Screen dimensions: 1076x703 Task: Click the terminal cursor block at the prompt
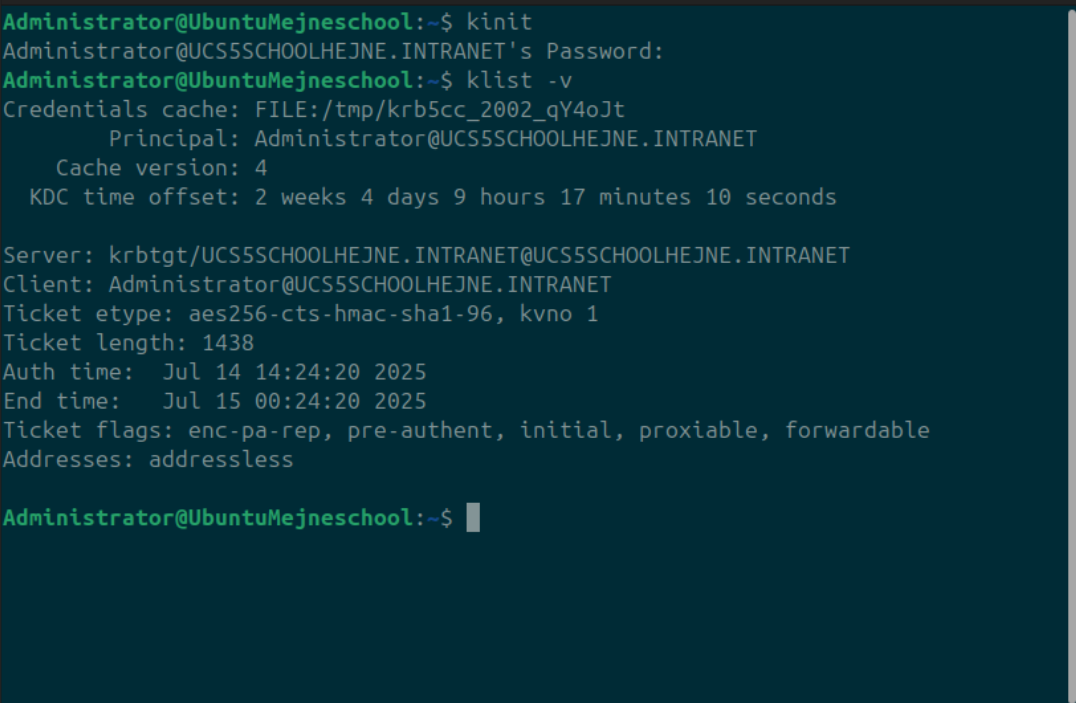click(473, 518)
